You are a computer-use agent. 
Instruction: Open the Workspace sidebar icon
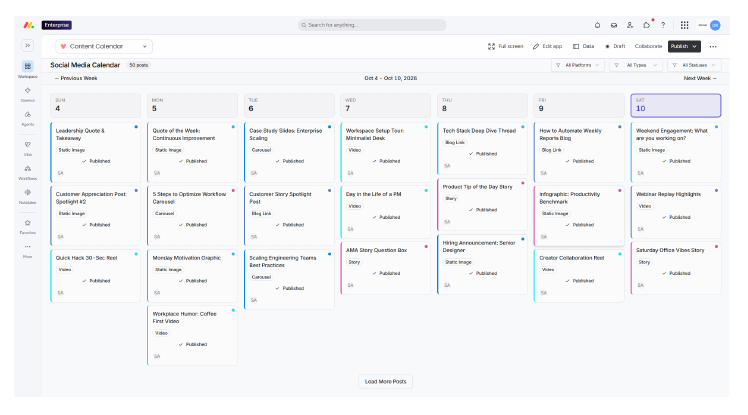[28, 66]
